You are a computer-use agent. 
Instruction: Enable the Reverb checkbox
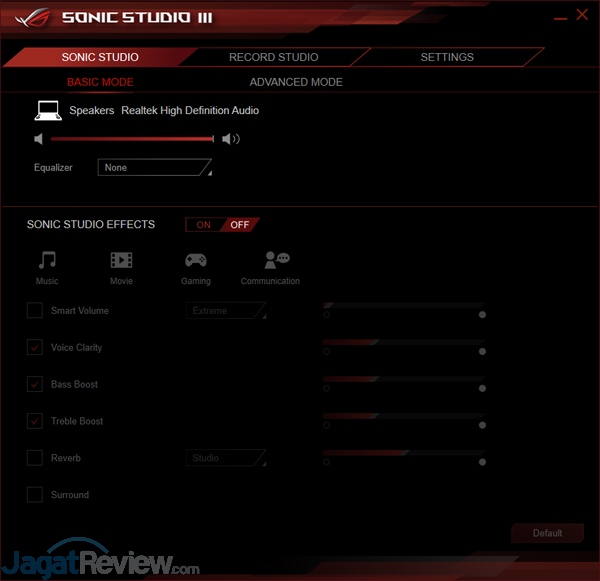point(35,458)
